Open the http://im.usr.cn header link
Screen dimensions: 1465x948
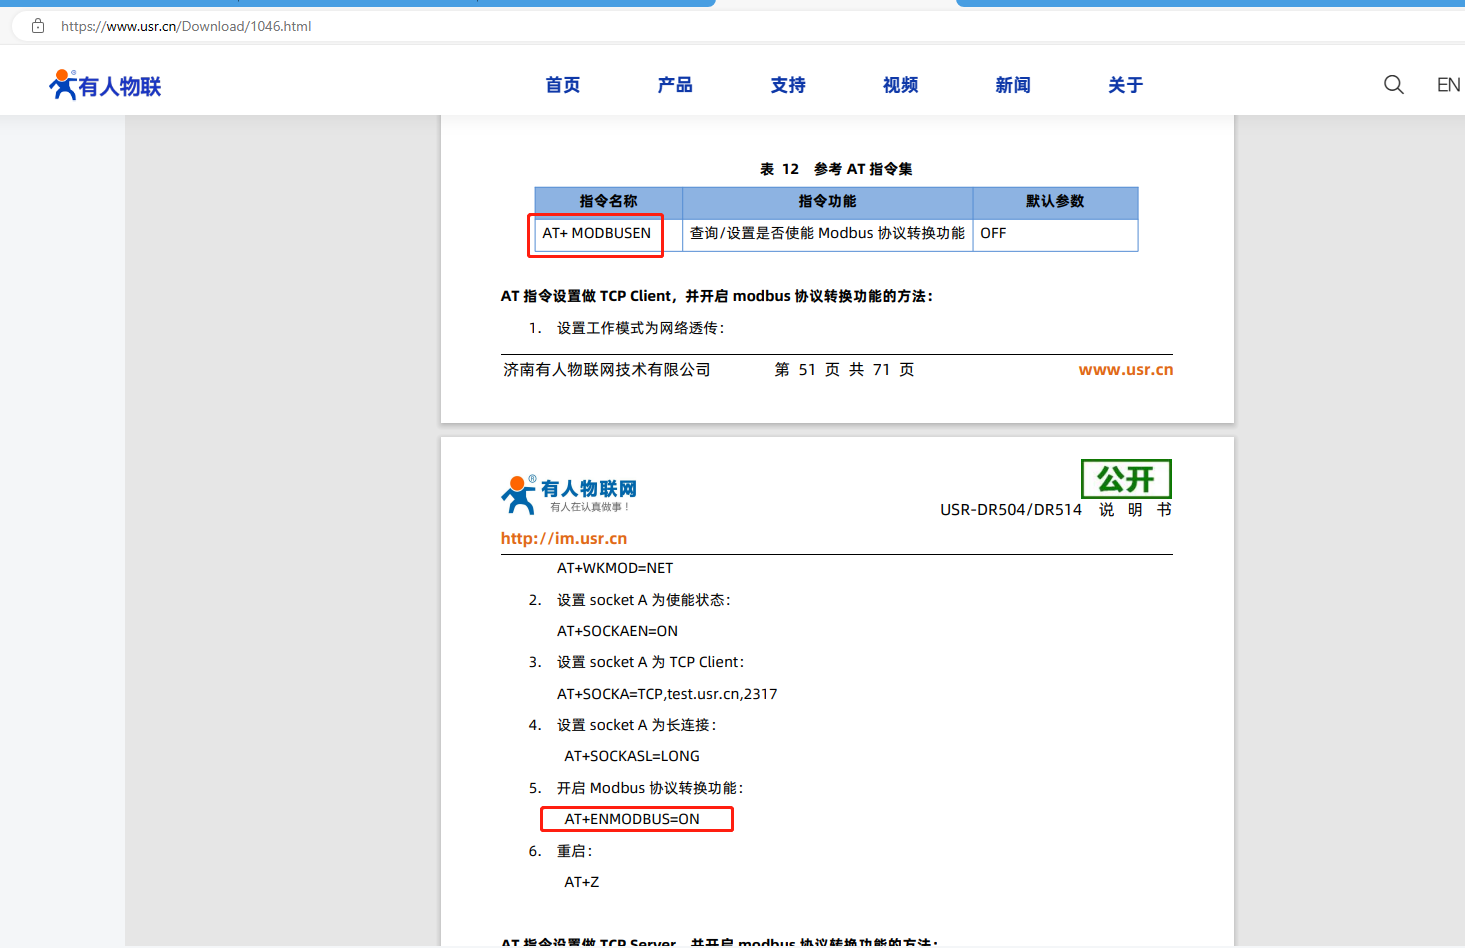[x=564, y=538]
